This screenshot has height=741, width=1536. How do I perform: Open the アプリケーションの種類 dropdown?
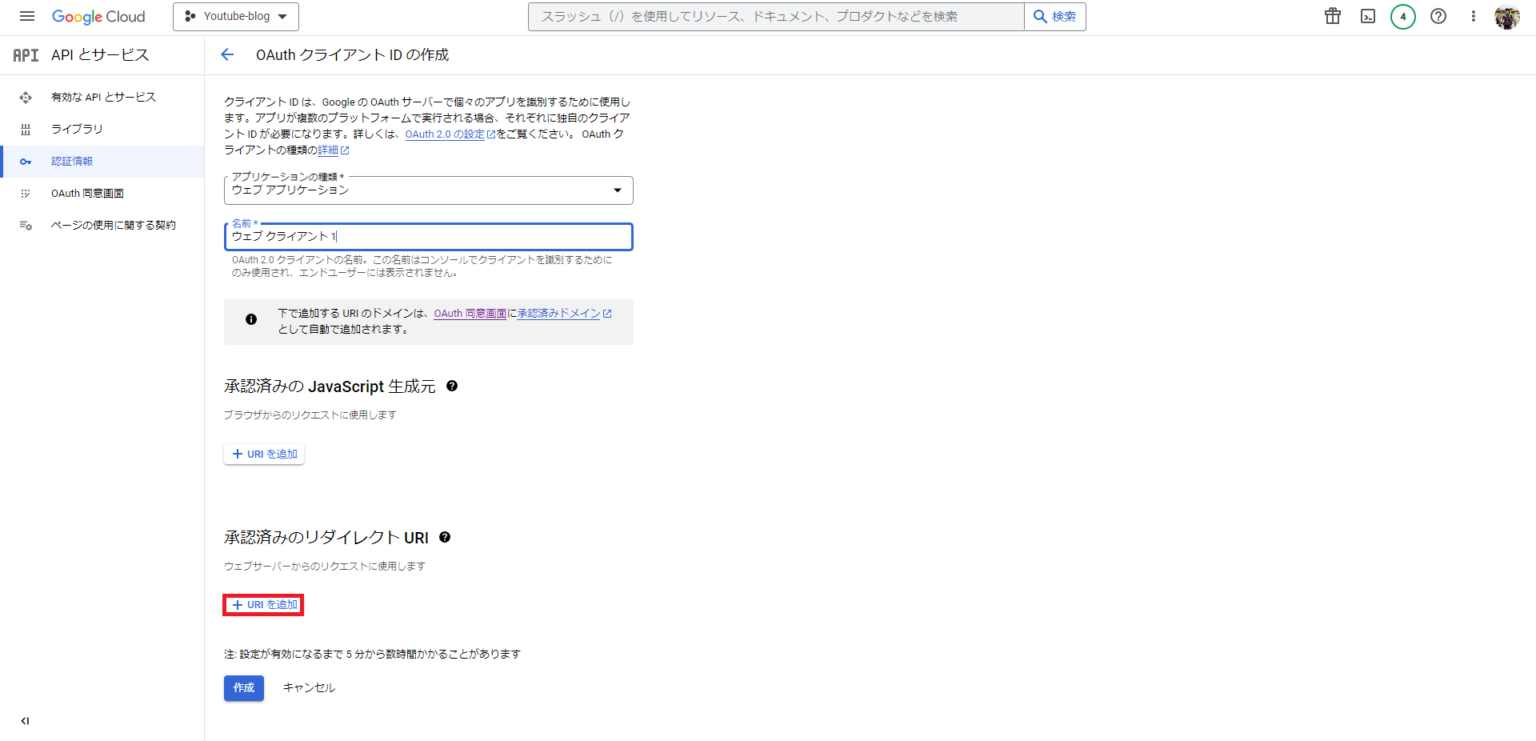(x=428, y=190)
